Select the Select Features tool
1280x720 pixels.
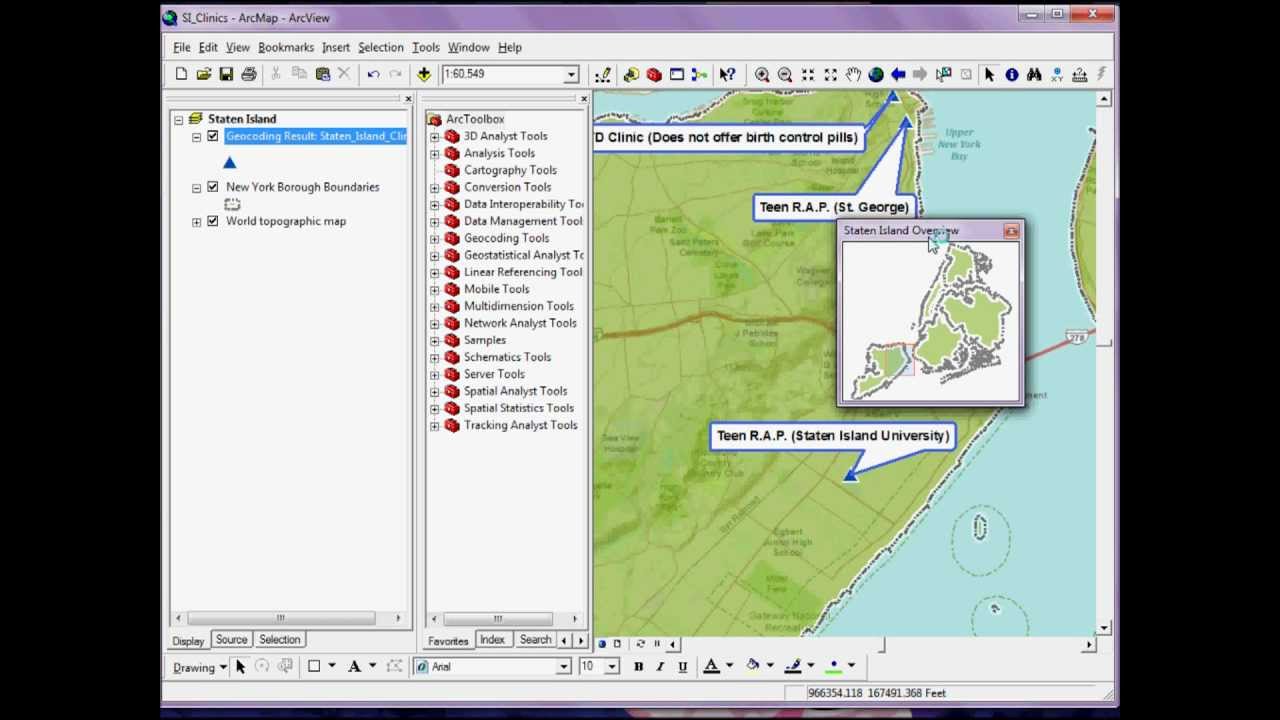[943, 75]
